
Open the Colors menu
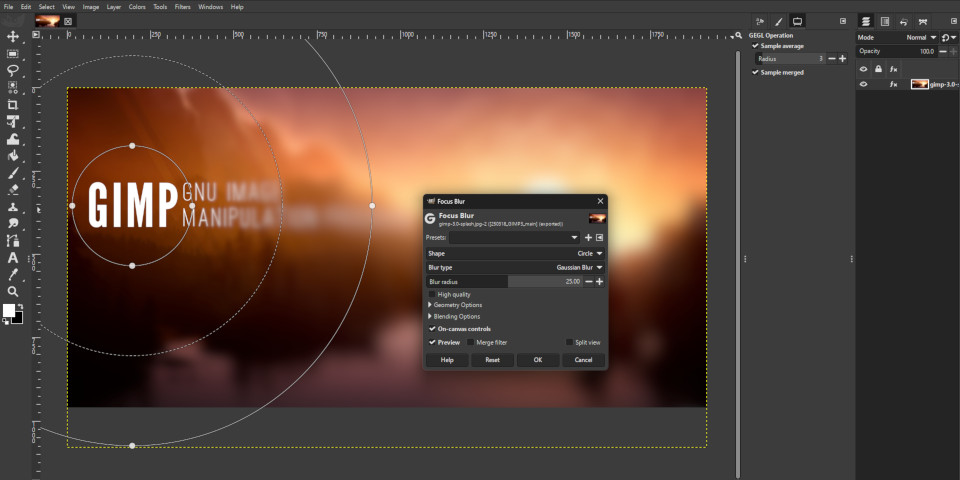click(136, 7)
